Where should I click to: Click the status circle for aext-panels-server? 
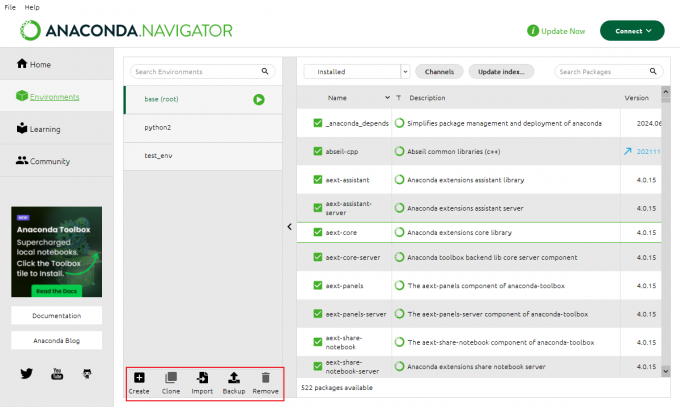click(x=399, y=314)
